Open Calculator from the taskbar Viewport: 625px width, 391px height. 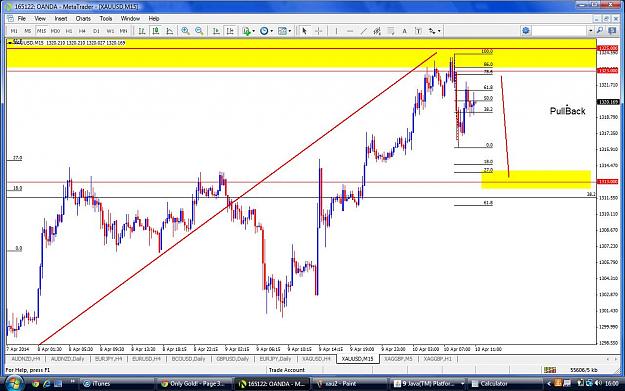(504, 383)
